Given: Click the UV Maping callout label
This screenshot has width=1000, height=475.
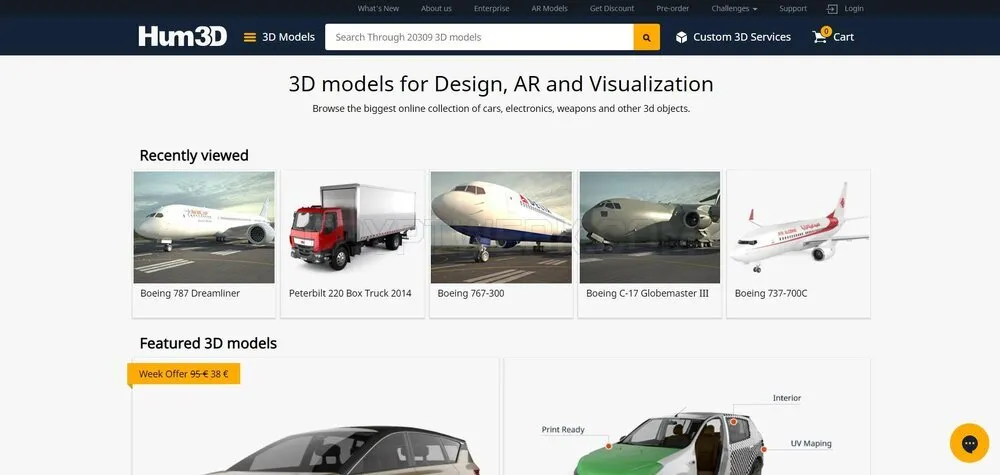Looking at the screenshot, I should 811,444.
